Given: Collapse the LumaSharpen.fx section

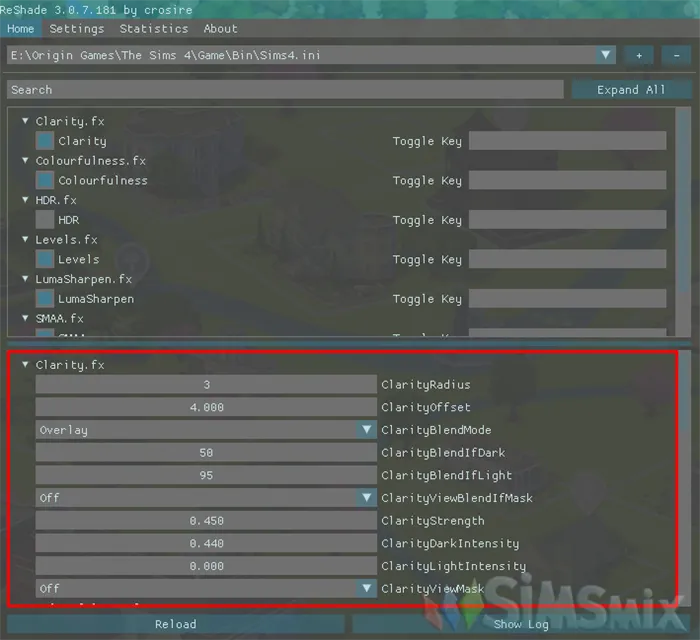Looking at the screenshot, I should point(25,279).
